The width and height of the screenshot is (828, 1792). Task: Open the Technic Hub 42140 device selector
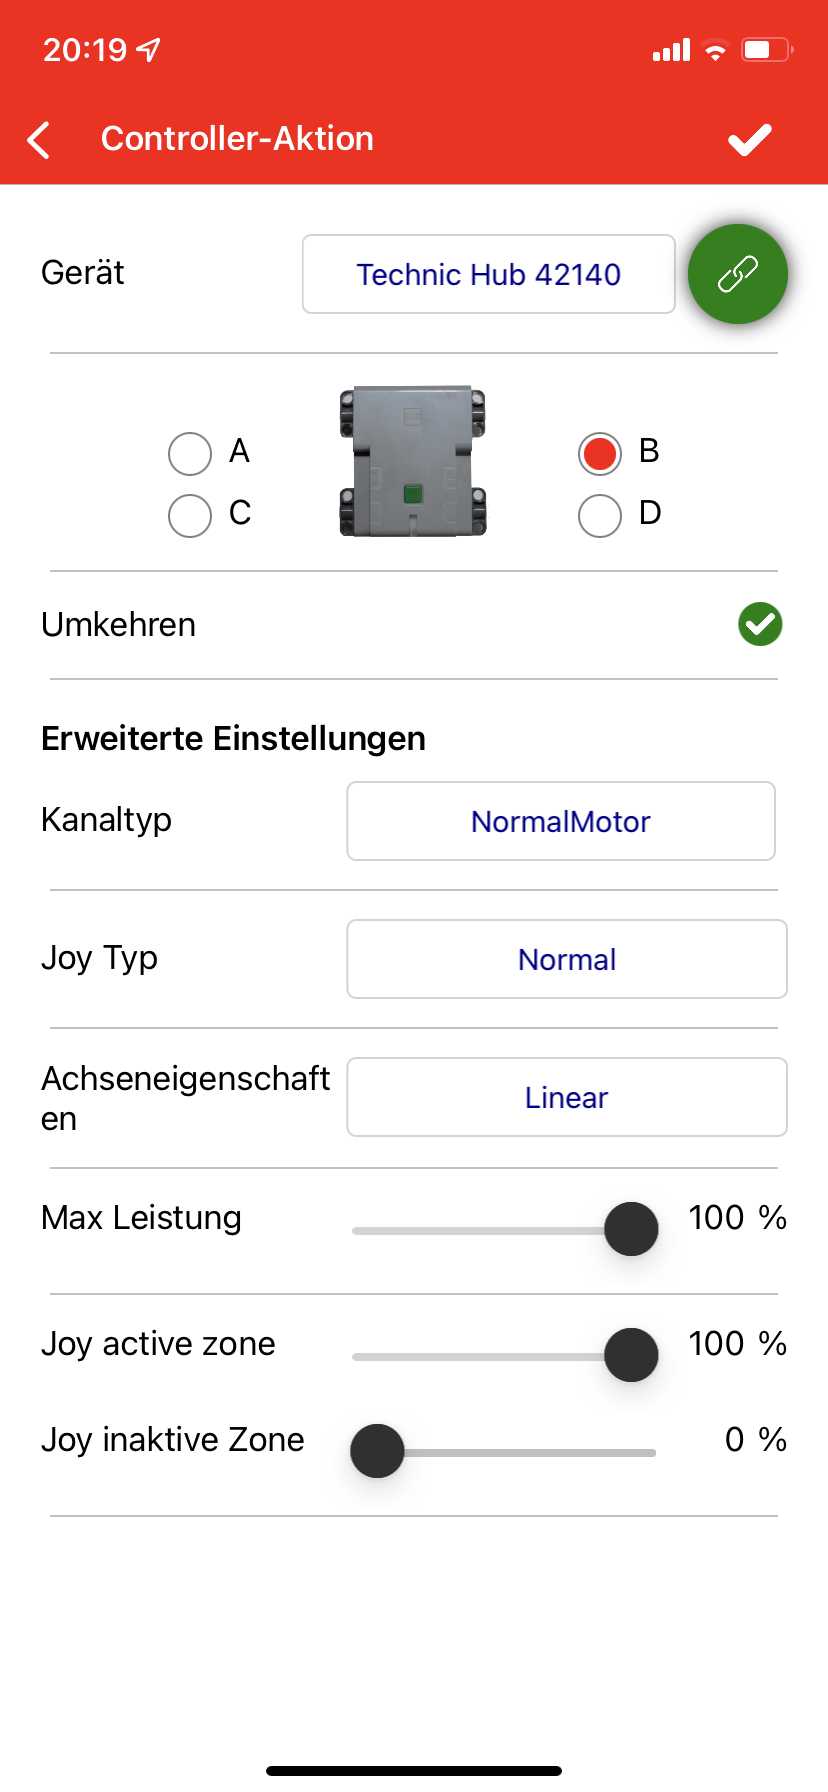click(x=489, y=274)
